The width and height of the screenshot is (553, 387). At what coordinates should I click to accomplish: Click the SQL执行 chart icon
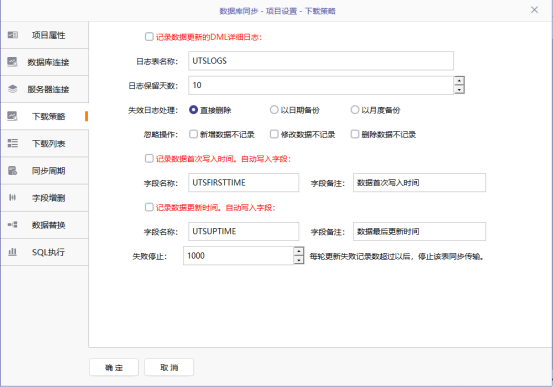pos(12,252)
